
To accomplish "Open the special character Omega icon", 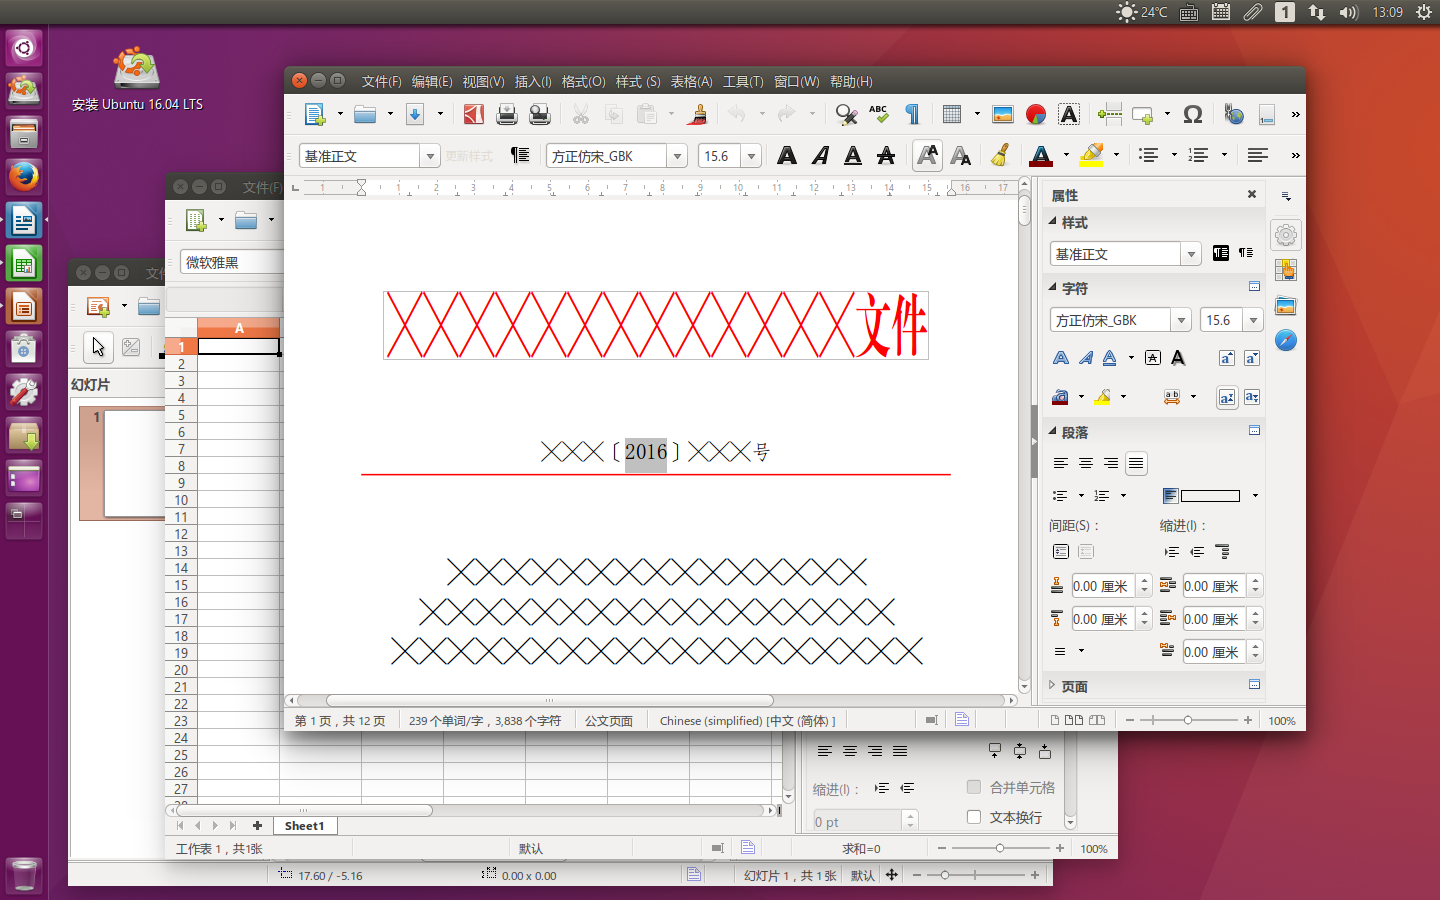I will (x=1193, y=115).
